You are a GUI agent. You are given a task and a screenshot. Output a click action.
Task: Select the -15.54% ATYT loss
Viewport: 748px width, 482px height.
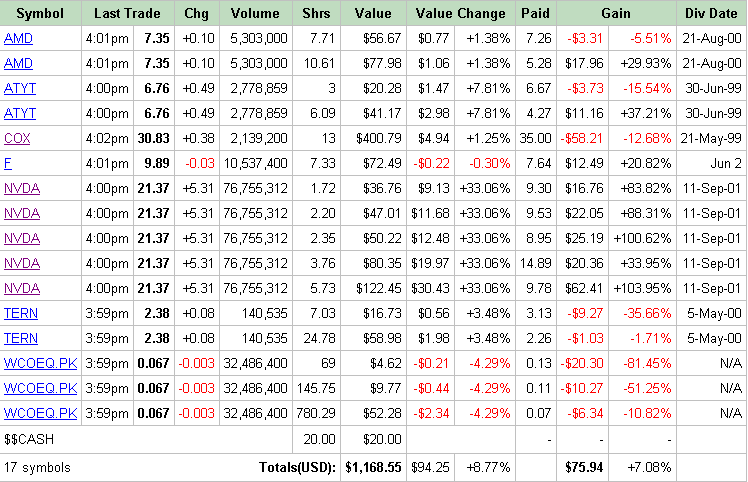[647, 88]
